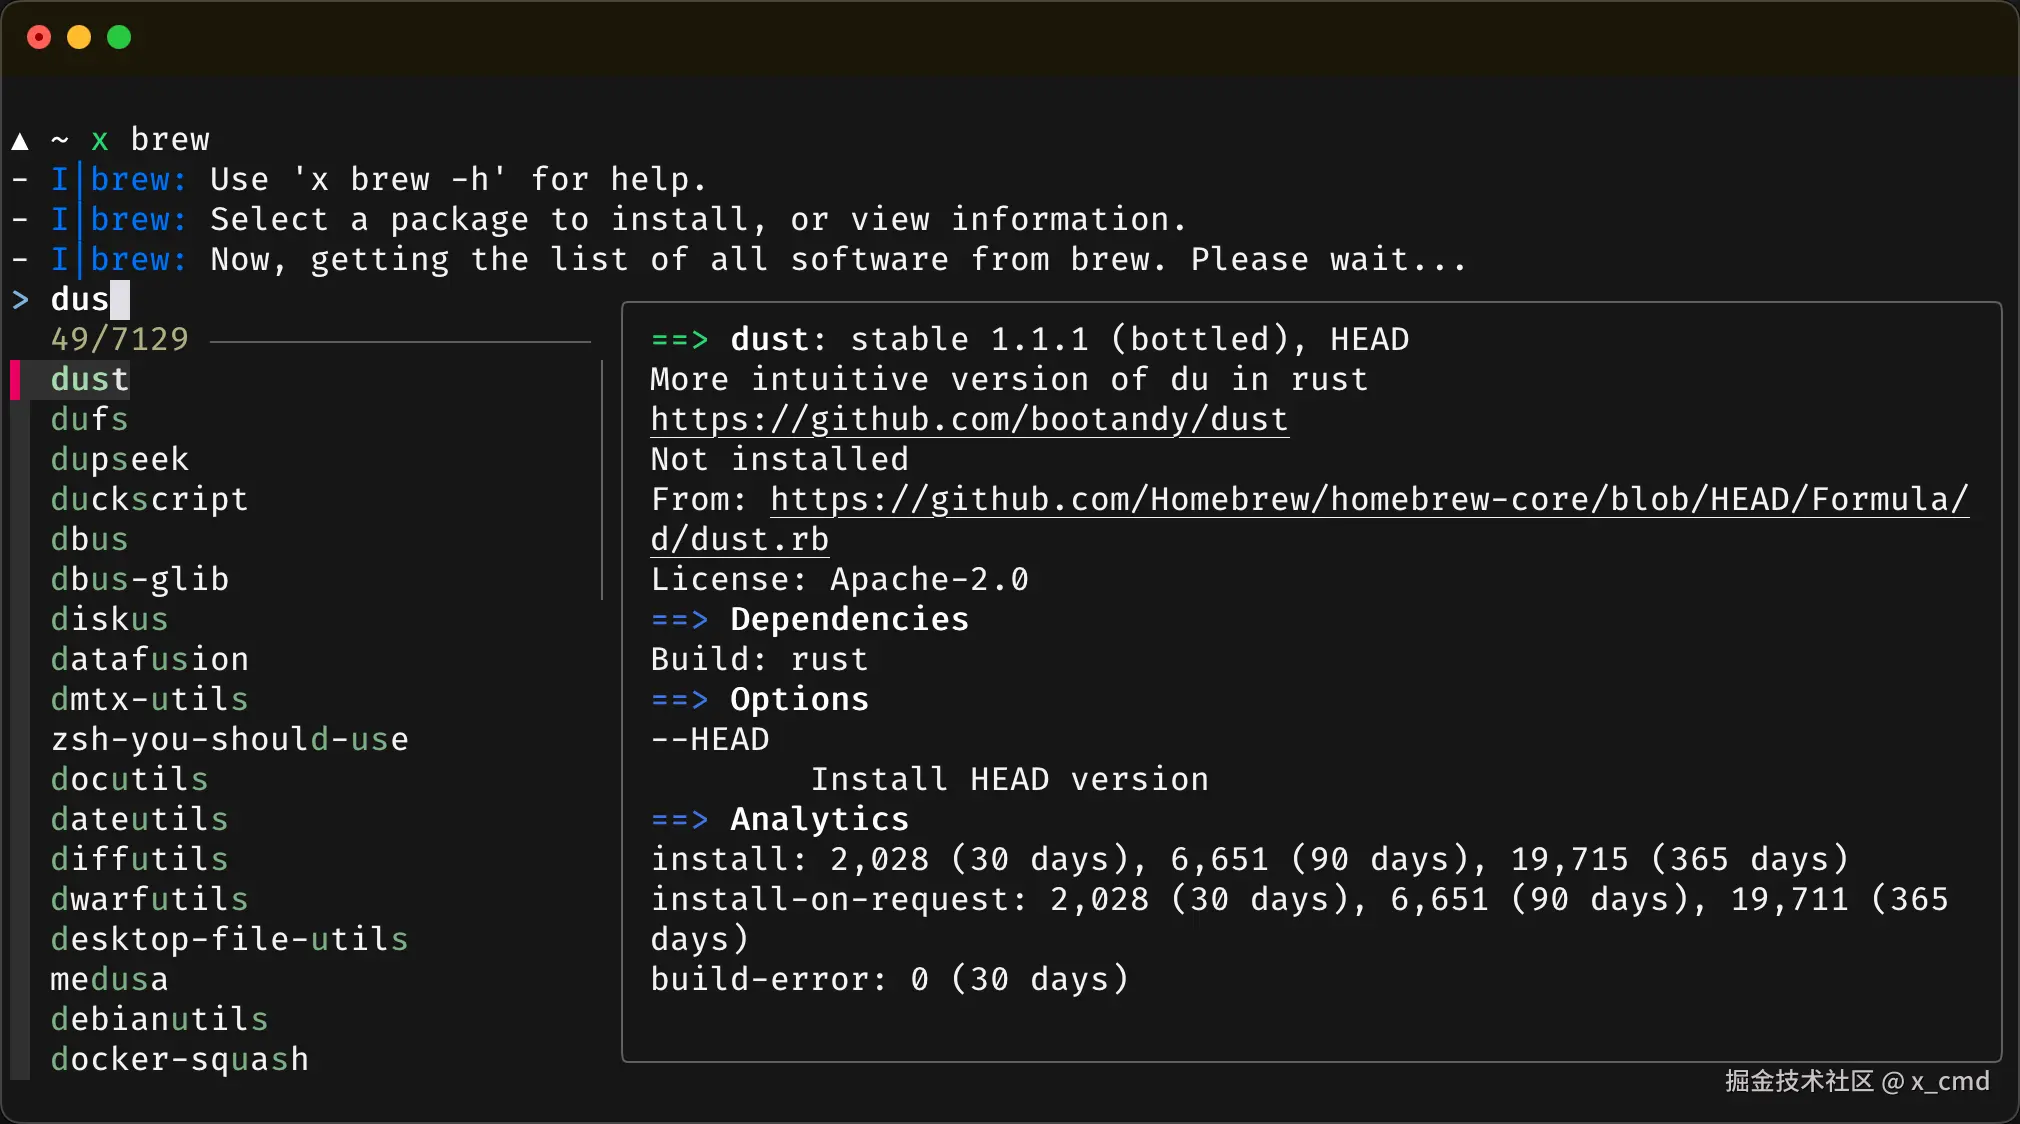Open the d/dust.rb formula link continuation
Viewport: 2020px width, 1124px height.
(x=740, y=540)
